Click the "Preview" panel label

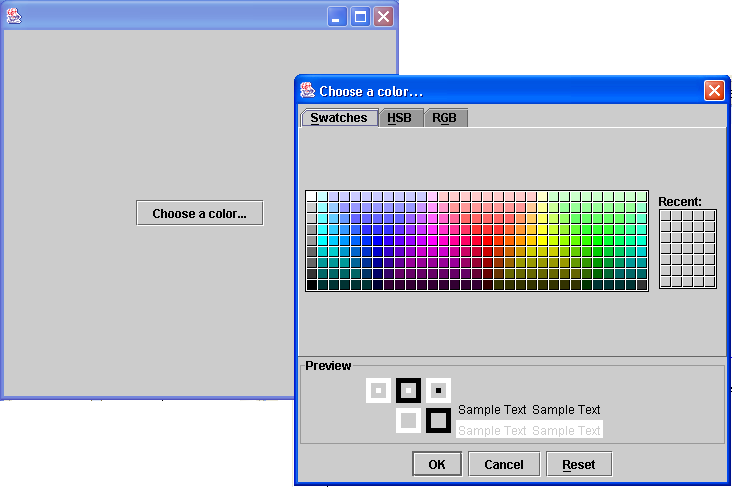pos(328,366)
